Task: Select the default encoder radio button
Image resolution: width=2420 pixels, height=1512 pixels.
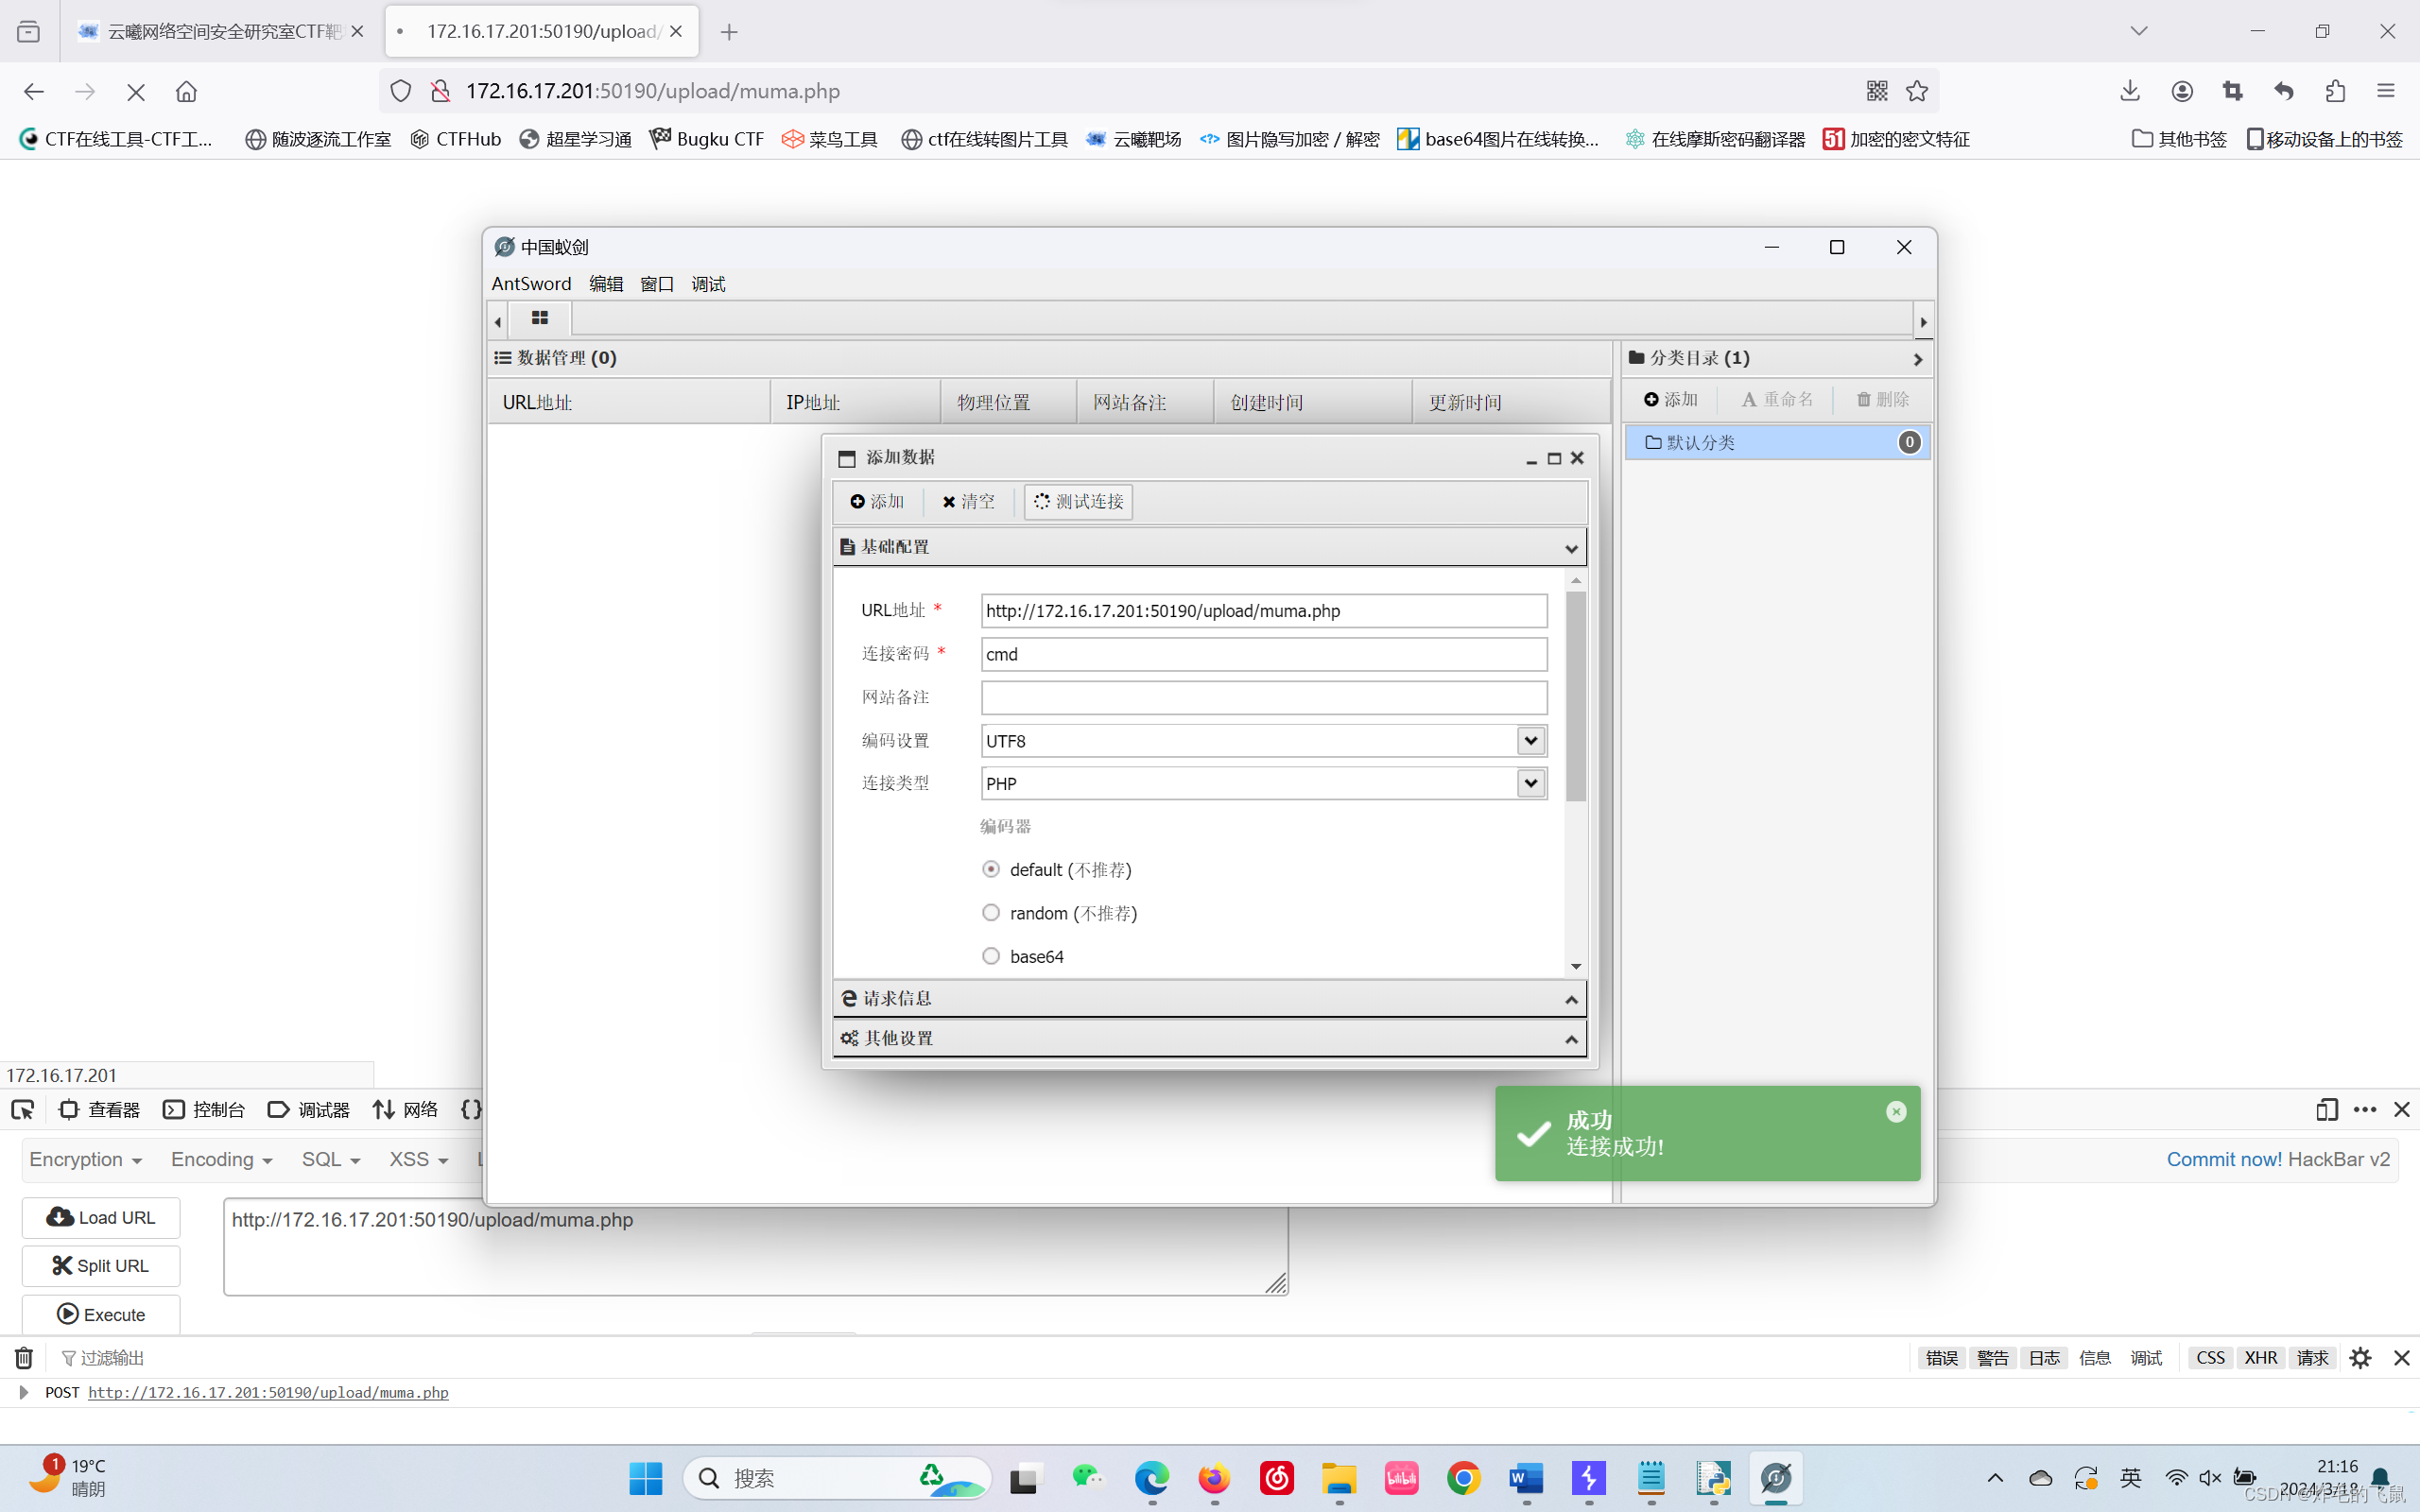Action: [x=990, y=869]
